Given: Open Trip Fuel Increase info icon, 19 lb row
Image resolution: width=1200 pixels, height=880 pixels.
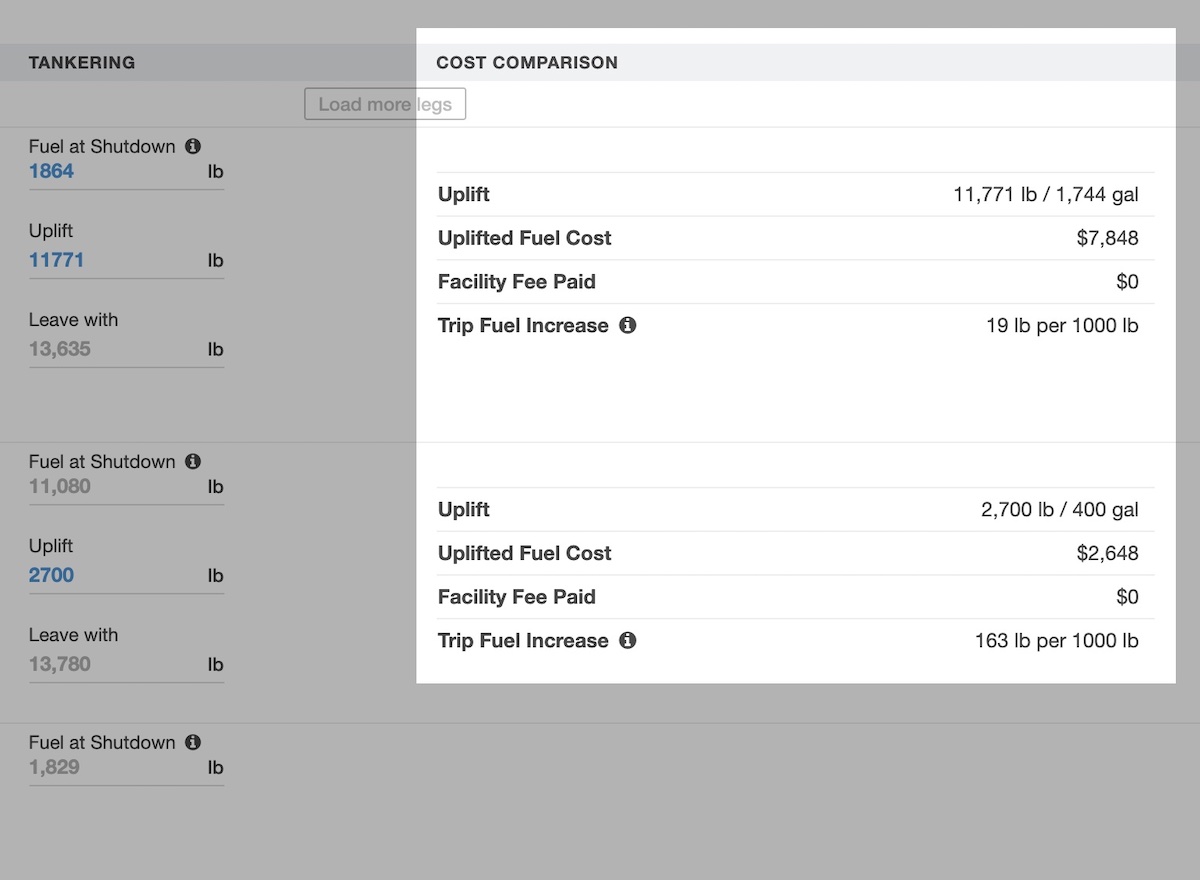Looking at the screenshot, I should 627,325.
